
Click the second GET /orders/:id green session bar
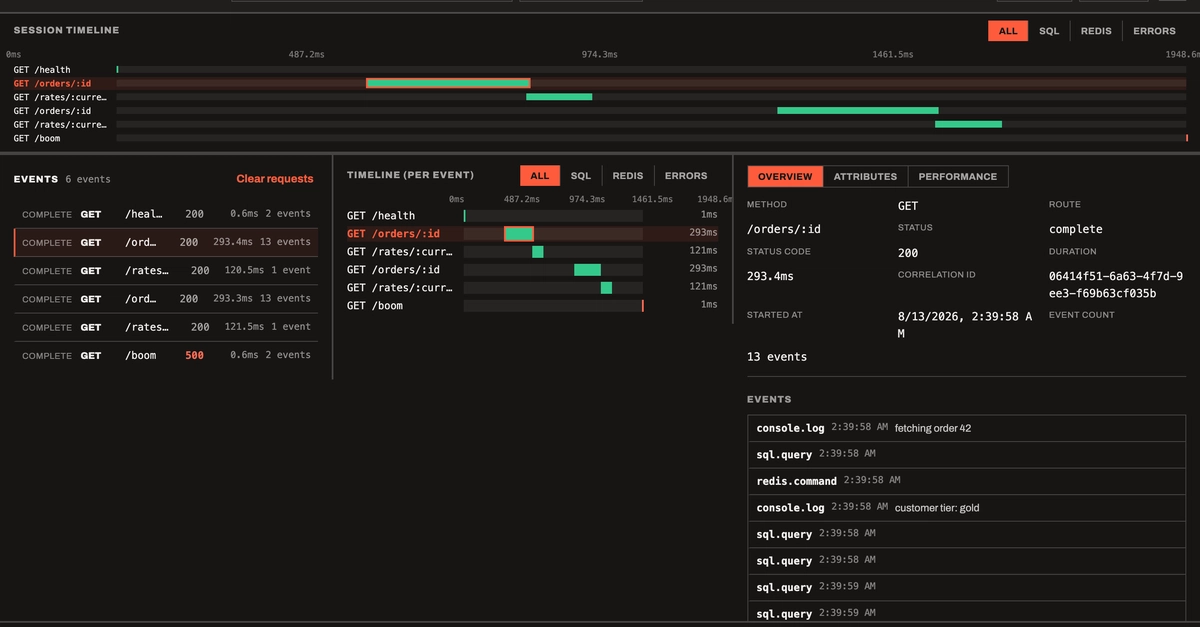[858, 110]
